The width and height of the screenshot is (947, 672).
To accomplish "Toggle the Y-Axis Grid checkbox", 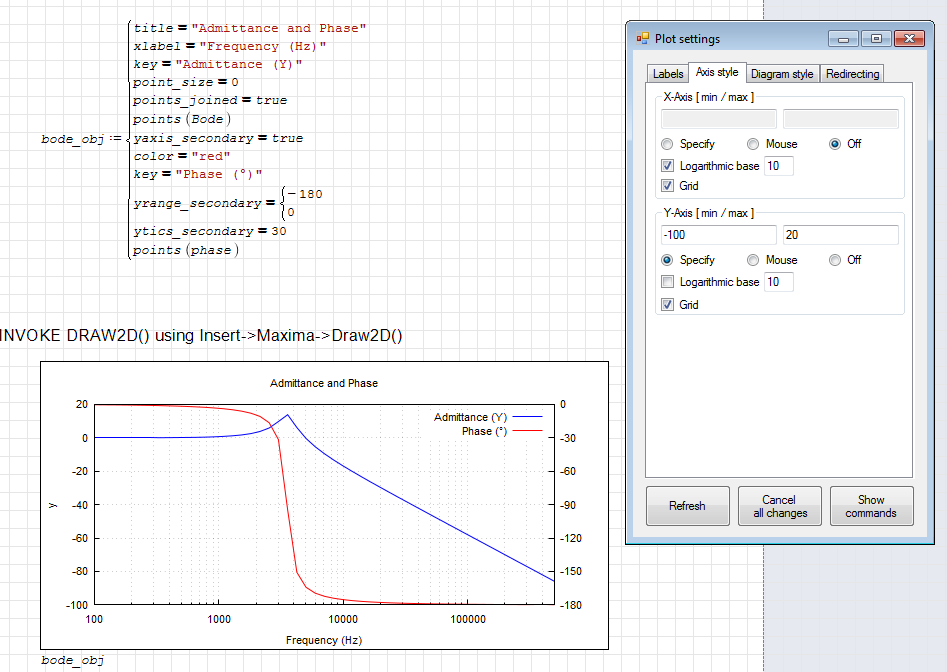I will click(668, 304).
